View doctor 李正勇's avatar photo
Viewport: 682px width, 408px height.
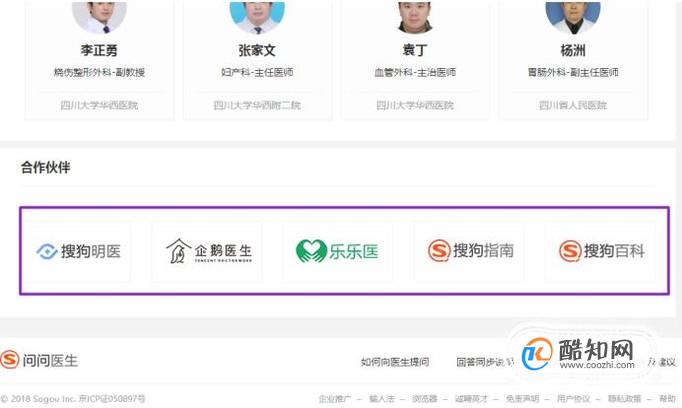(99, 17)
